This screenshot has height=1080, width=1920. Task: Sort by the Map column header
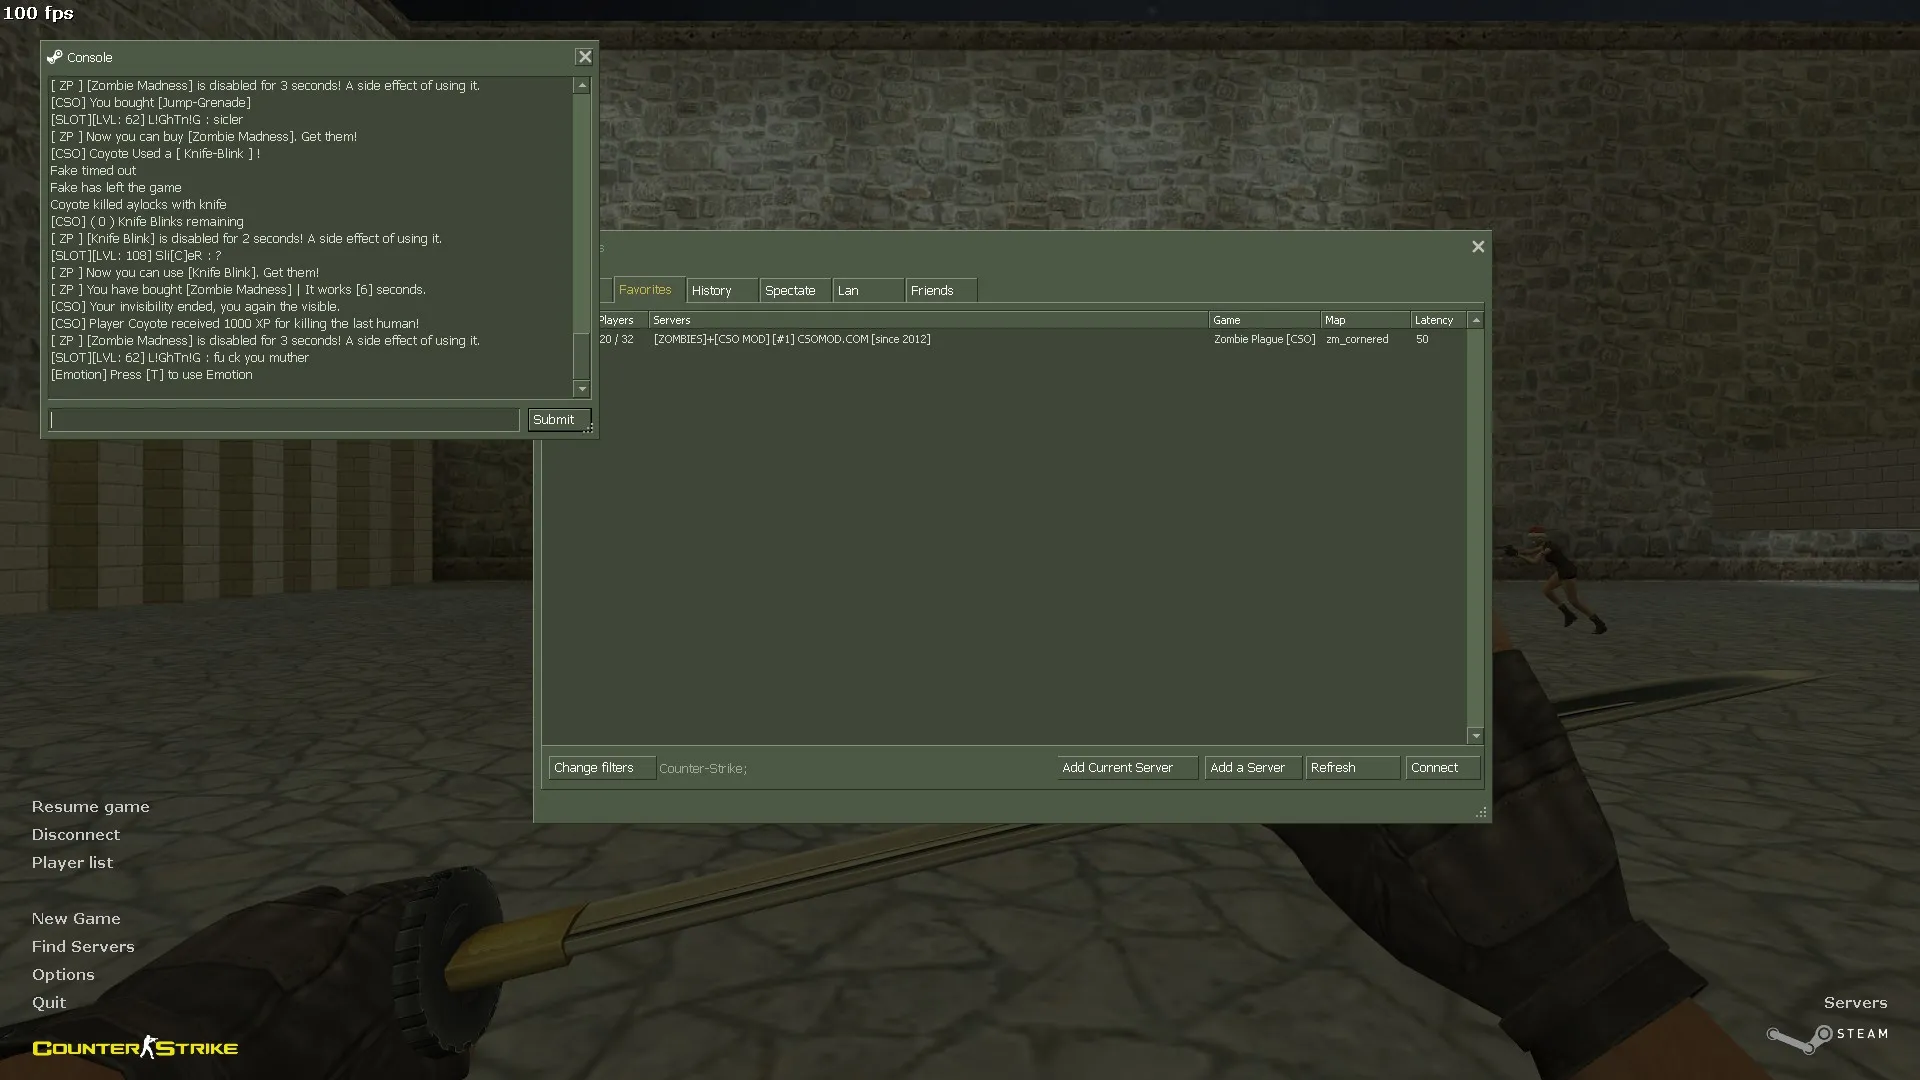[1365, 320]
